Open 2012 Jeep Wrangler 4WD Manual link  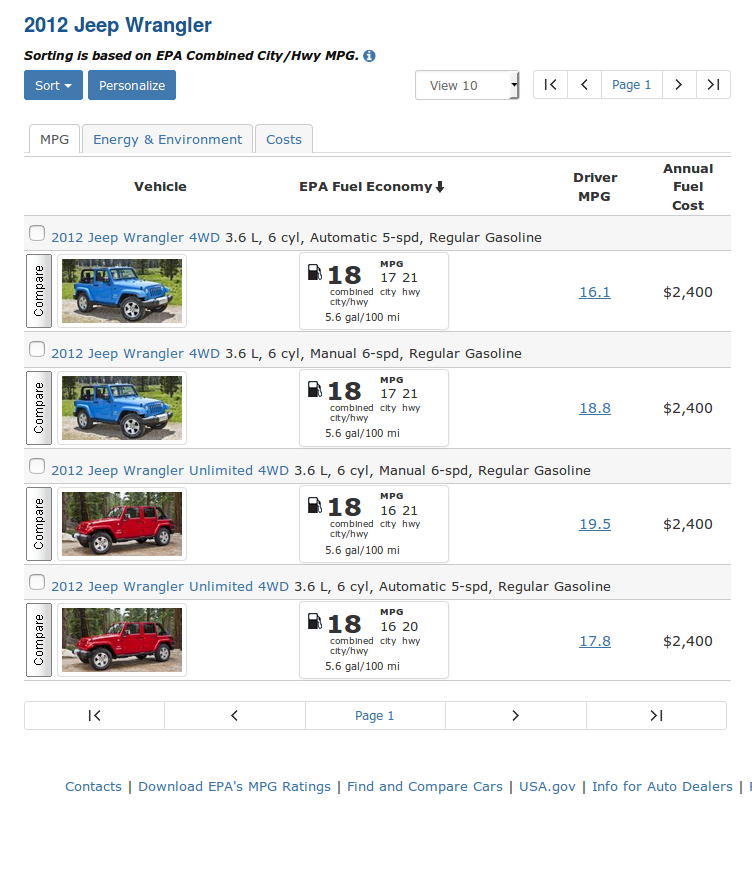pyautogui.click(x=135, y=353)
